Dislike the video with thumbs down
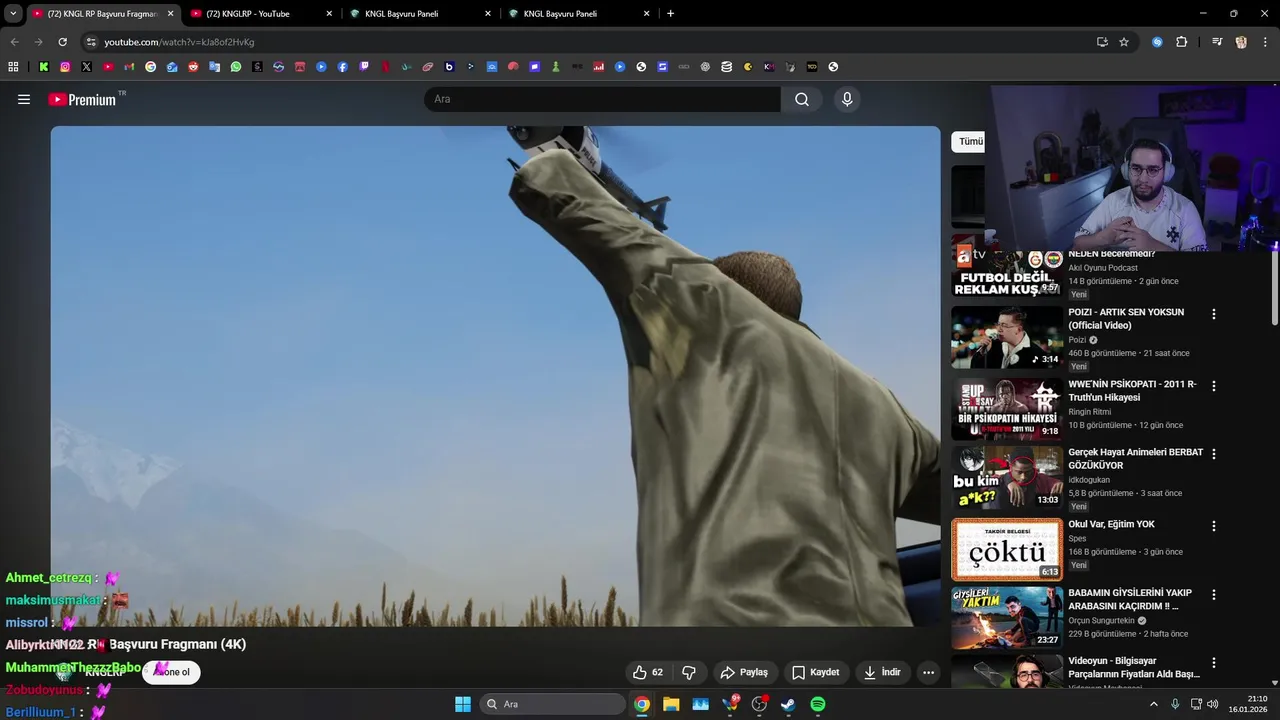This screenshot has height=720, width=1280. 688,672
